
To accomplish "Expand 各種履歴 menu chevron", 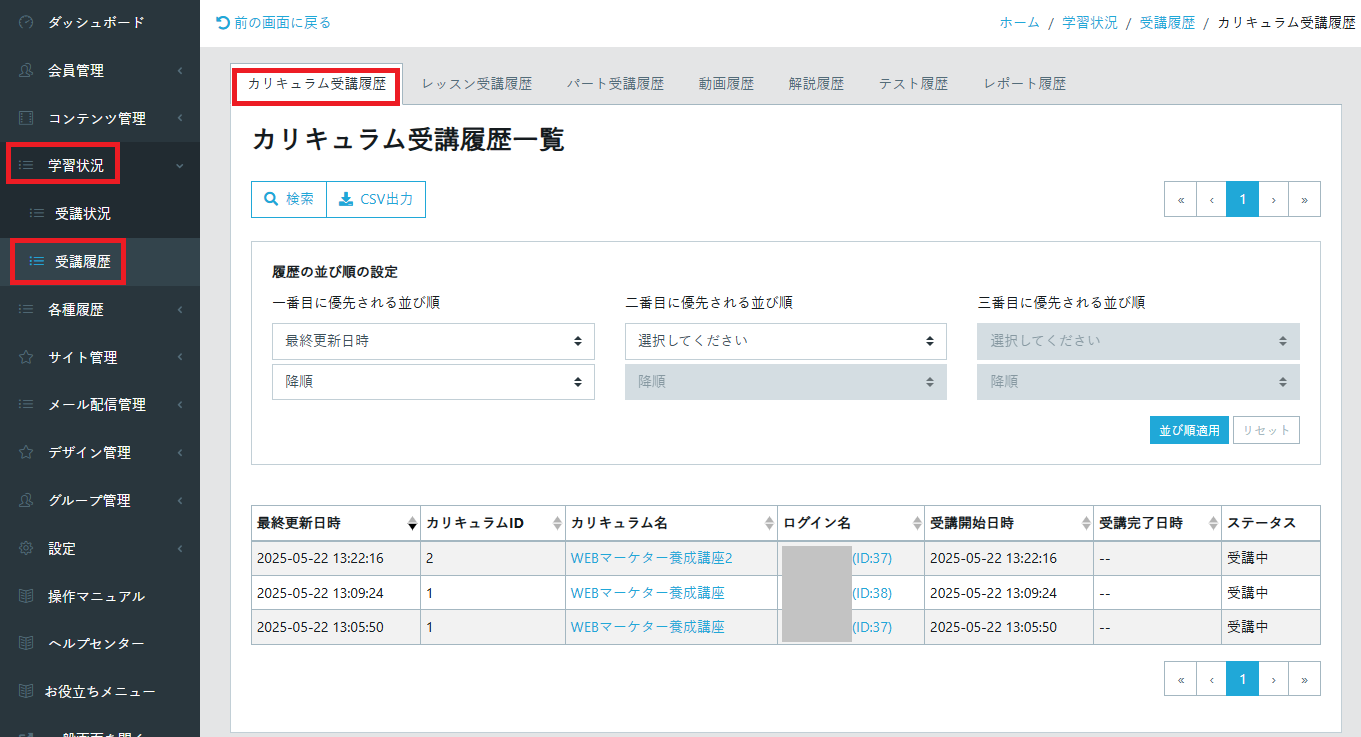I will pyautogui.click(x=179, y=309).
